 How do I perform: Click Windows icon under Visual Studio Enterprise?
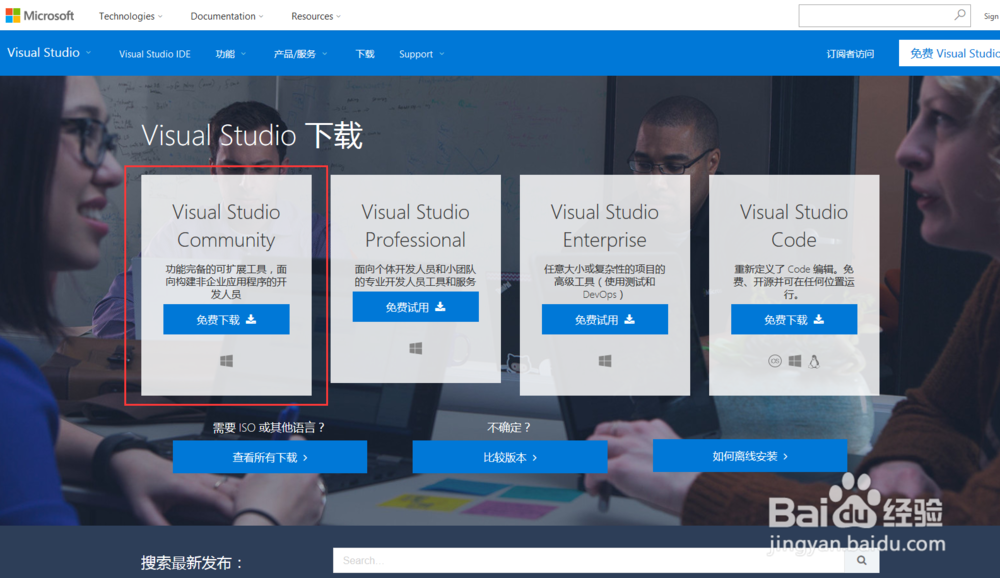point(605,361)
